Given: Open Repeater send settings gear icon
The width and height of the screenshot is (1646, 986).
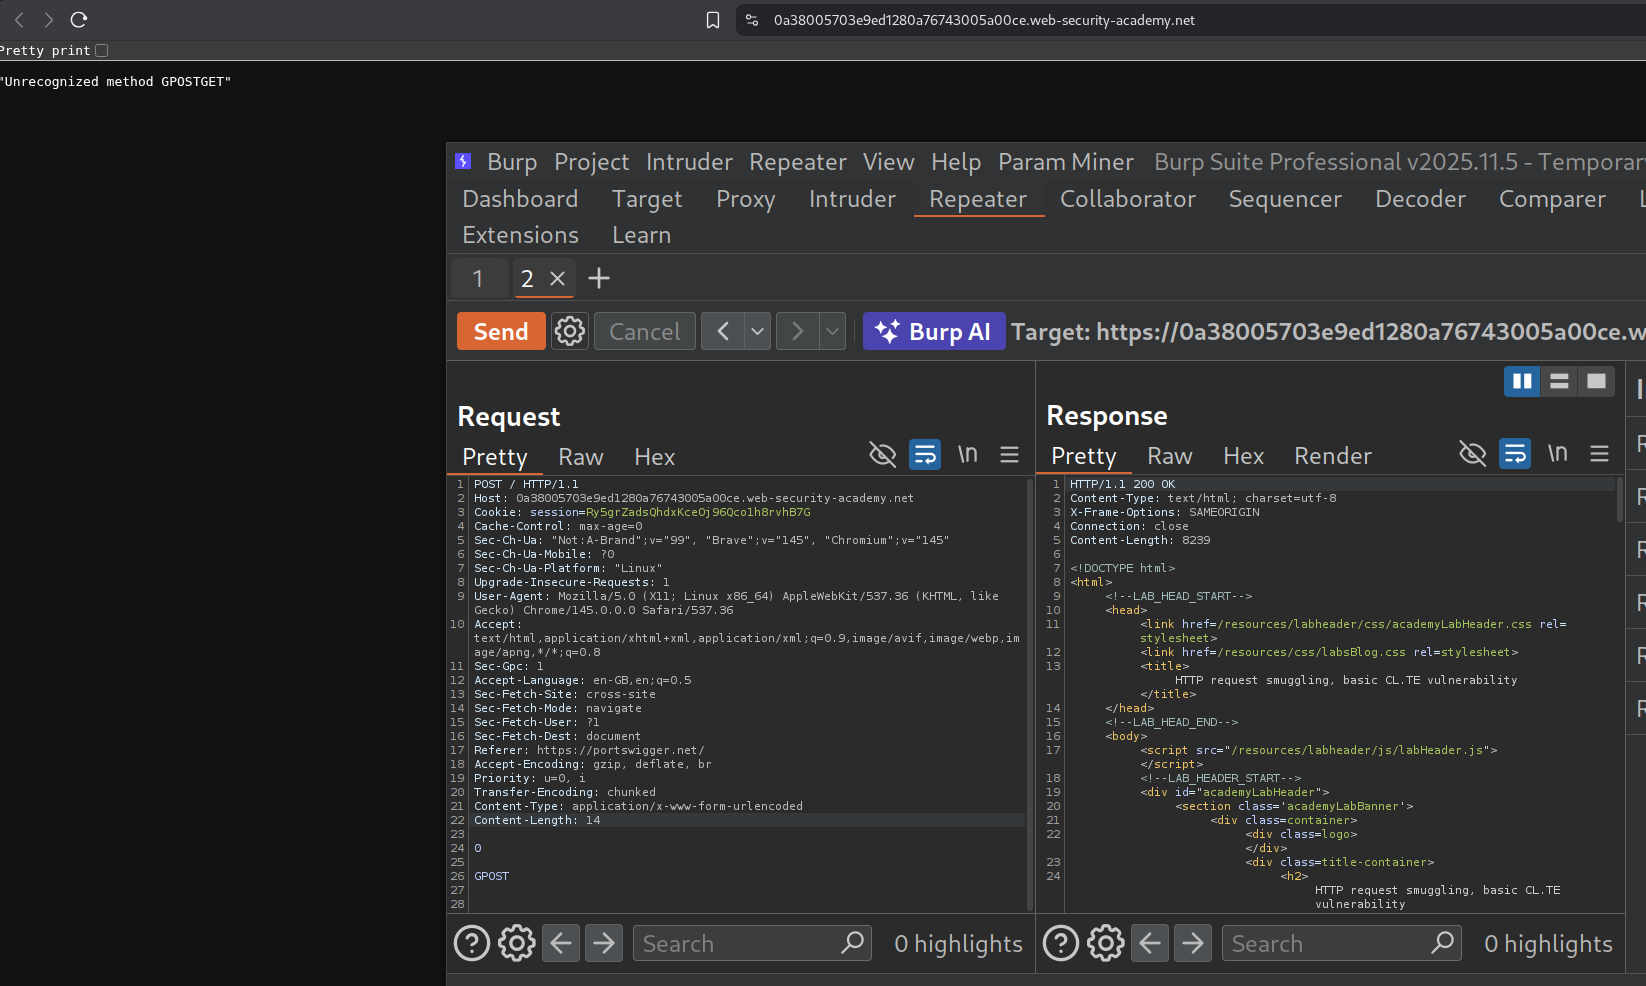Looking at the screenshot, I should pos(570,331).
